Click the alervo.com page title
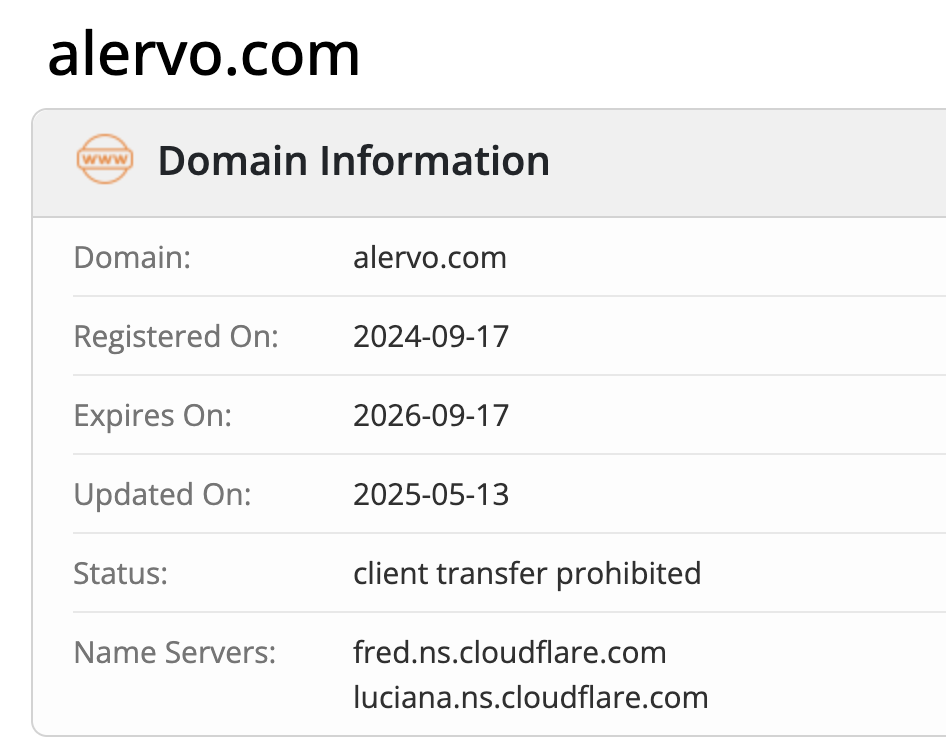The image size is (946, 748). (204, 54)
